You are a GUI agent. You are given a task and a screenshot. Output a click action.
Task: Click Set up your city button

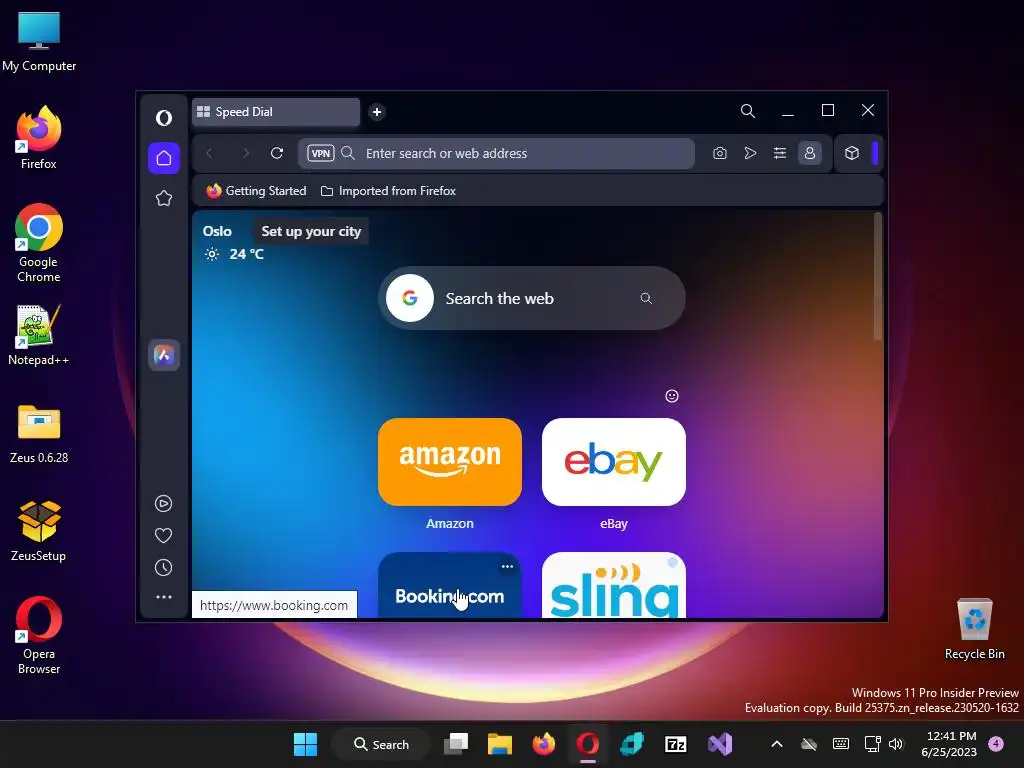pos(311,232)
